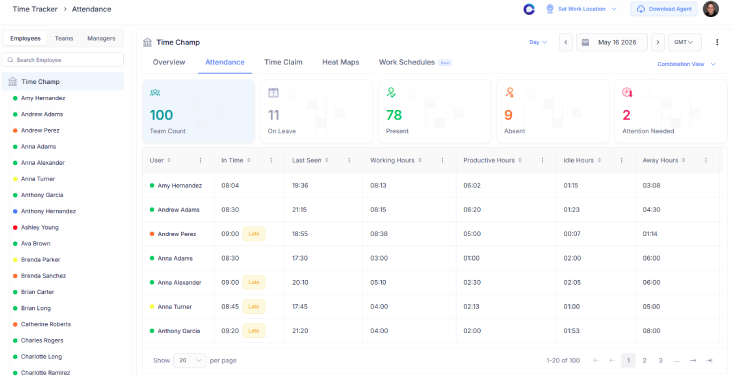
Task: Click Anna Adams in the table
Action: click(175, 258)
